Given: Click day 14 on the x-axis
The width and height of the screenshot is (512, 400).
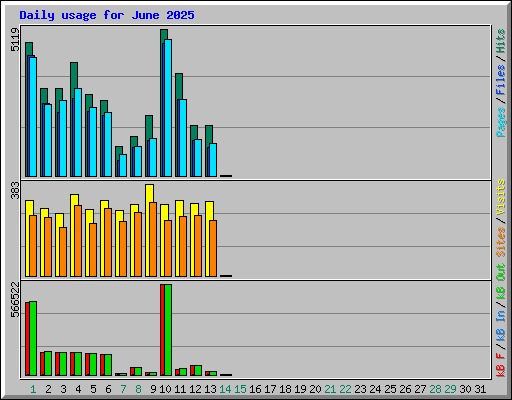Looking at the screenshot, I should pos(225,389).
